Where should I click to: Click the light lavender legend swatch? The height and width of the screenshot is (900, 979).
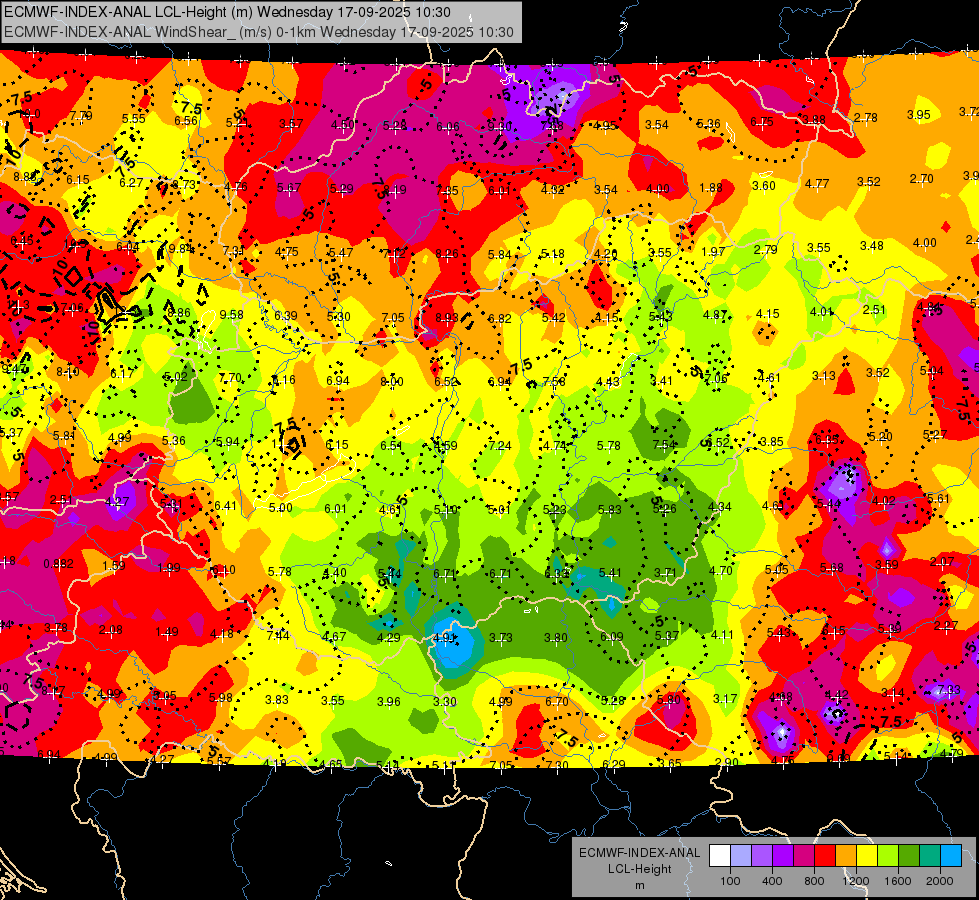tap(741, 855)
